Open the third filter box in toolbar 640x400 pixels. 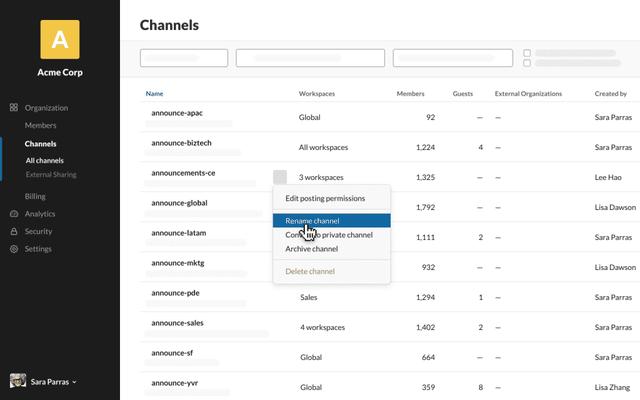tap(453, 58)
